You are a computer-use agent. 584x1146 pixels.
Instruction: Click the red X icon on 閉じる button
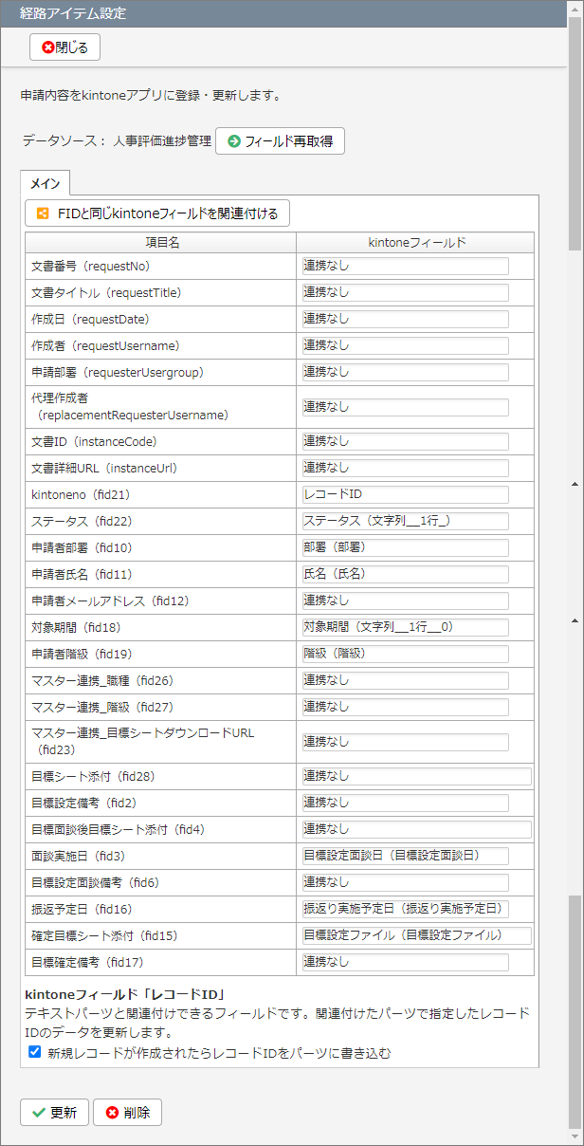tap(48, 48)
